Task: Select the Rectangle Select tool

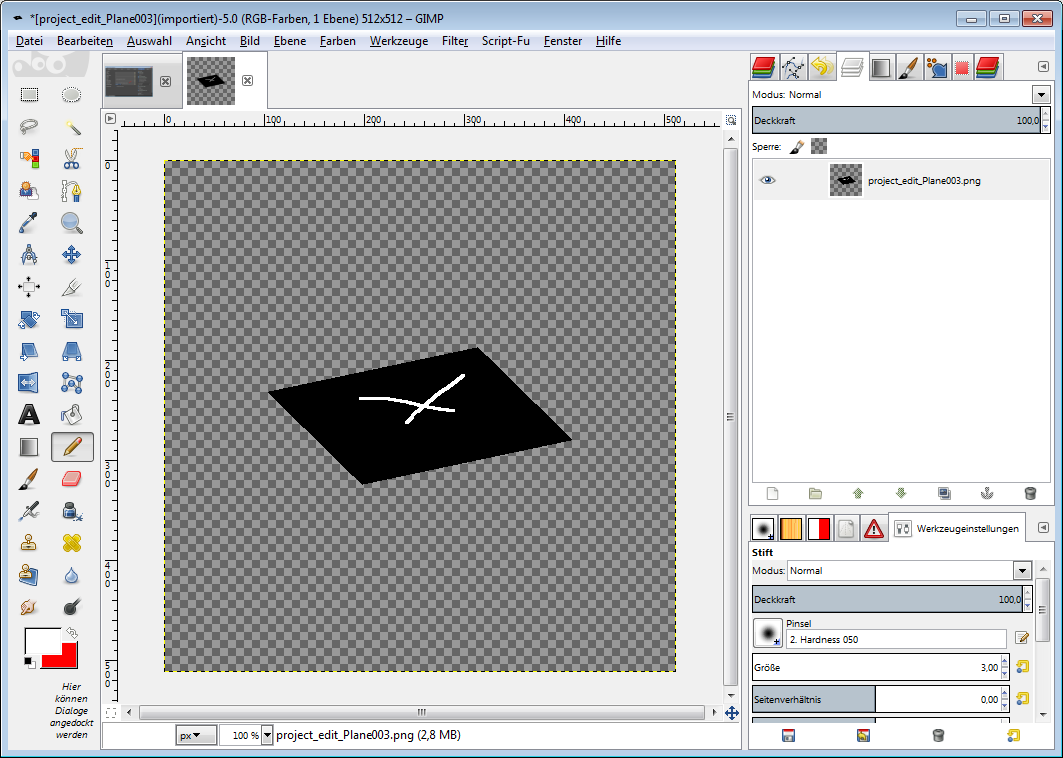Action: pyautogui.click(x=29, y=94)
